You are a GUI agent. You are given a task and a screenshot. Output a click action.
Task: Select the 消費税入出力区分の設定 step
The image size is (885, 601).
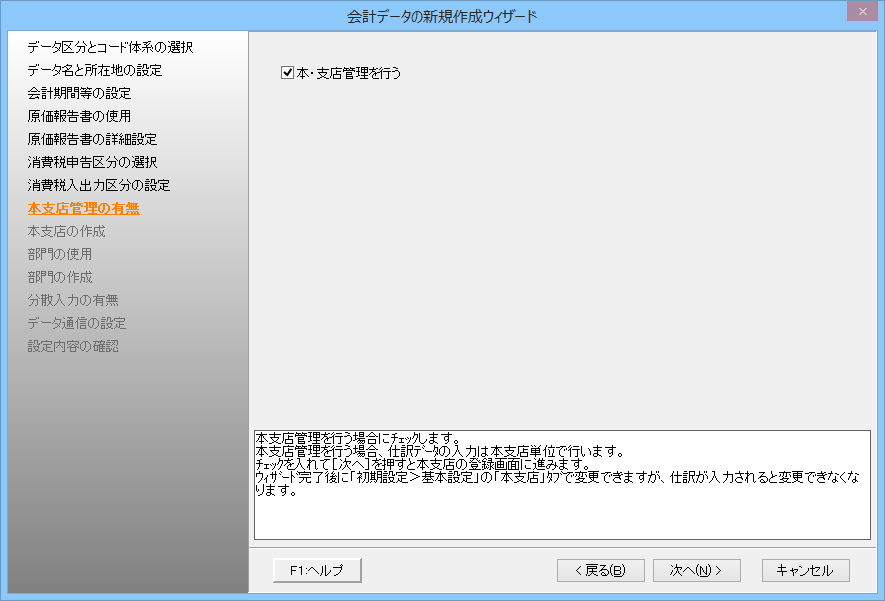click(x=99, y=185)
